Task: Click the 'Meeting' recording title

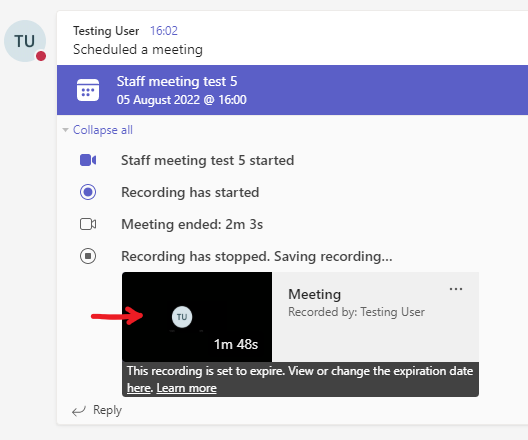Action: [x=315, y=294]
